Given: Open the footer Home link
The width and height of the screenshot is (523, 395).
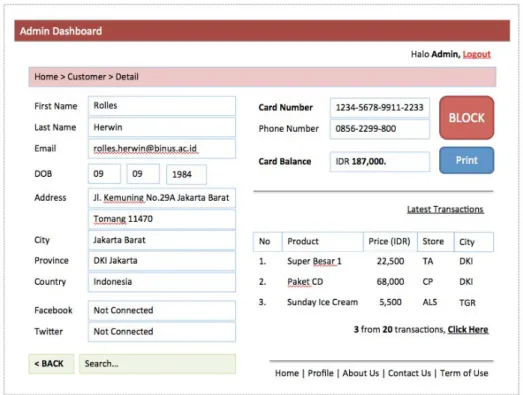Looking at the screenshot, I should click(287, 373).
